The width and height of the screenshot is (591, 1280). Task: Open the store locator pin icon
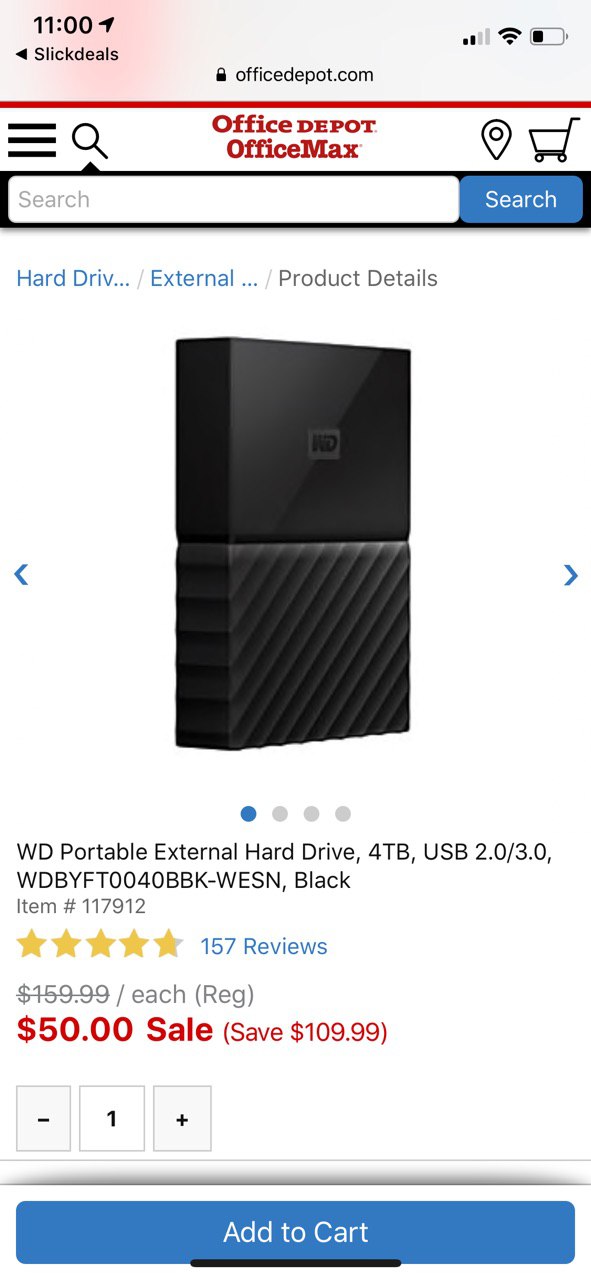[x=496, y=140]
